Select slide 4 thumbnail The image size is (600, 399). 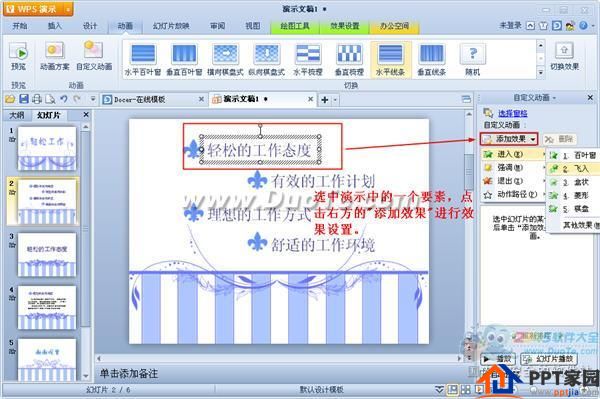coord(47,308)
